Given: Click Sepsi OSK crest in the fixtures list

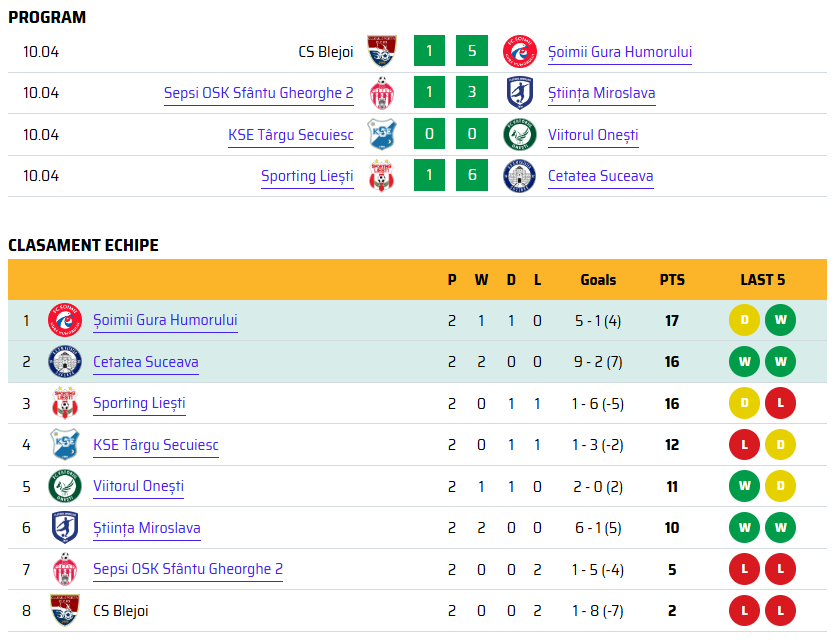Looking at the screenshot, I should coord(382,93).
